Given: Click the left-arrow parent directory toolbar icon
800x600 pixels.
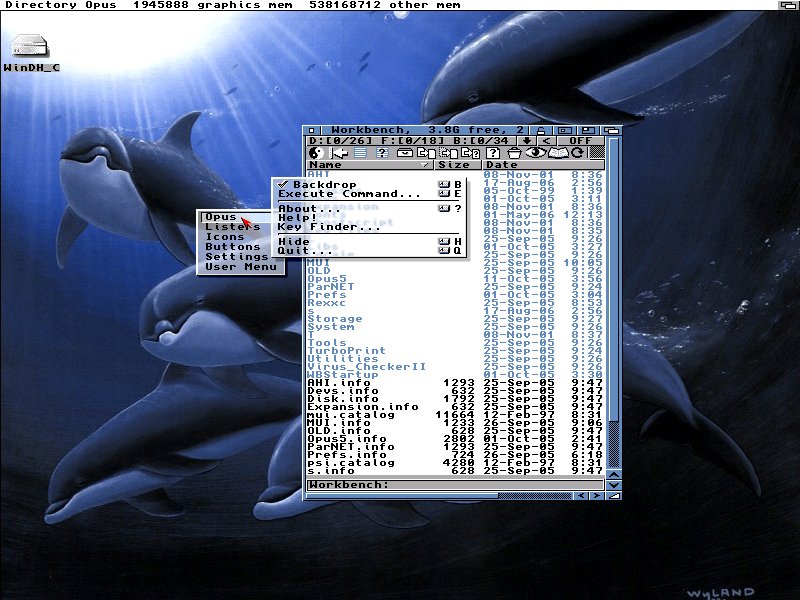Looking at the screenshot, I should pyautogui.click(x=339, y=153).
